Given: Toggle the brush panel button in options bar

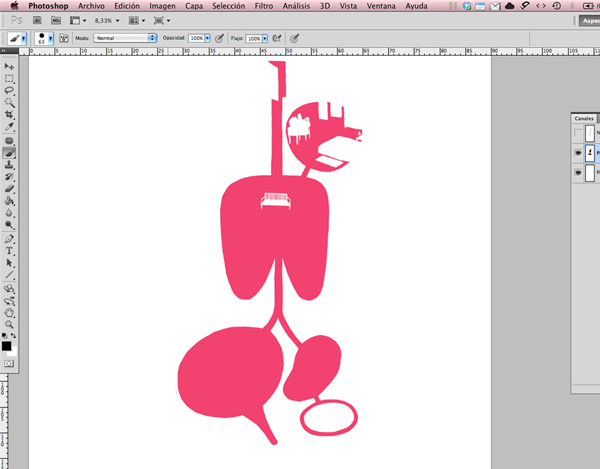Looking at the screenshot, I should [62, 38].
